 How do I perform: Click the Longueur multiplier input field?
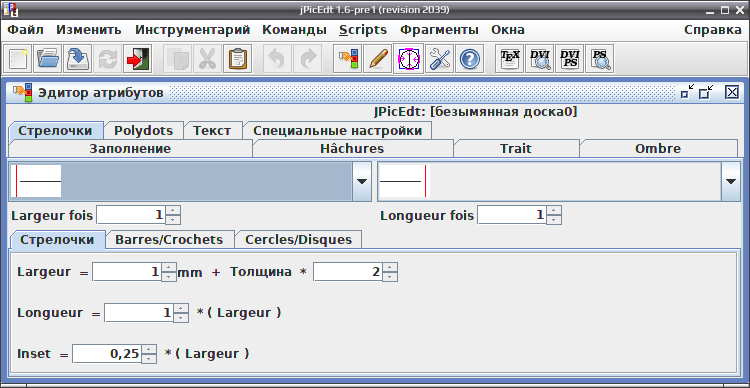tap(139, 313)
